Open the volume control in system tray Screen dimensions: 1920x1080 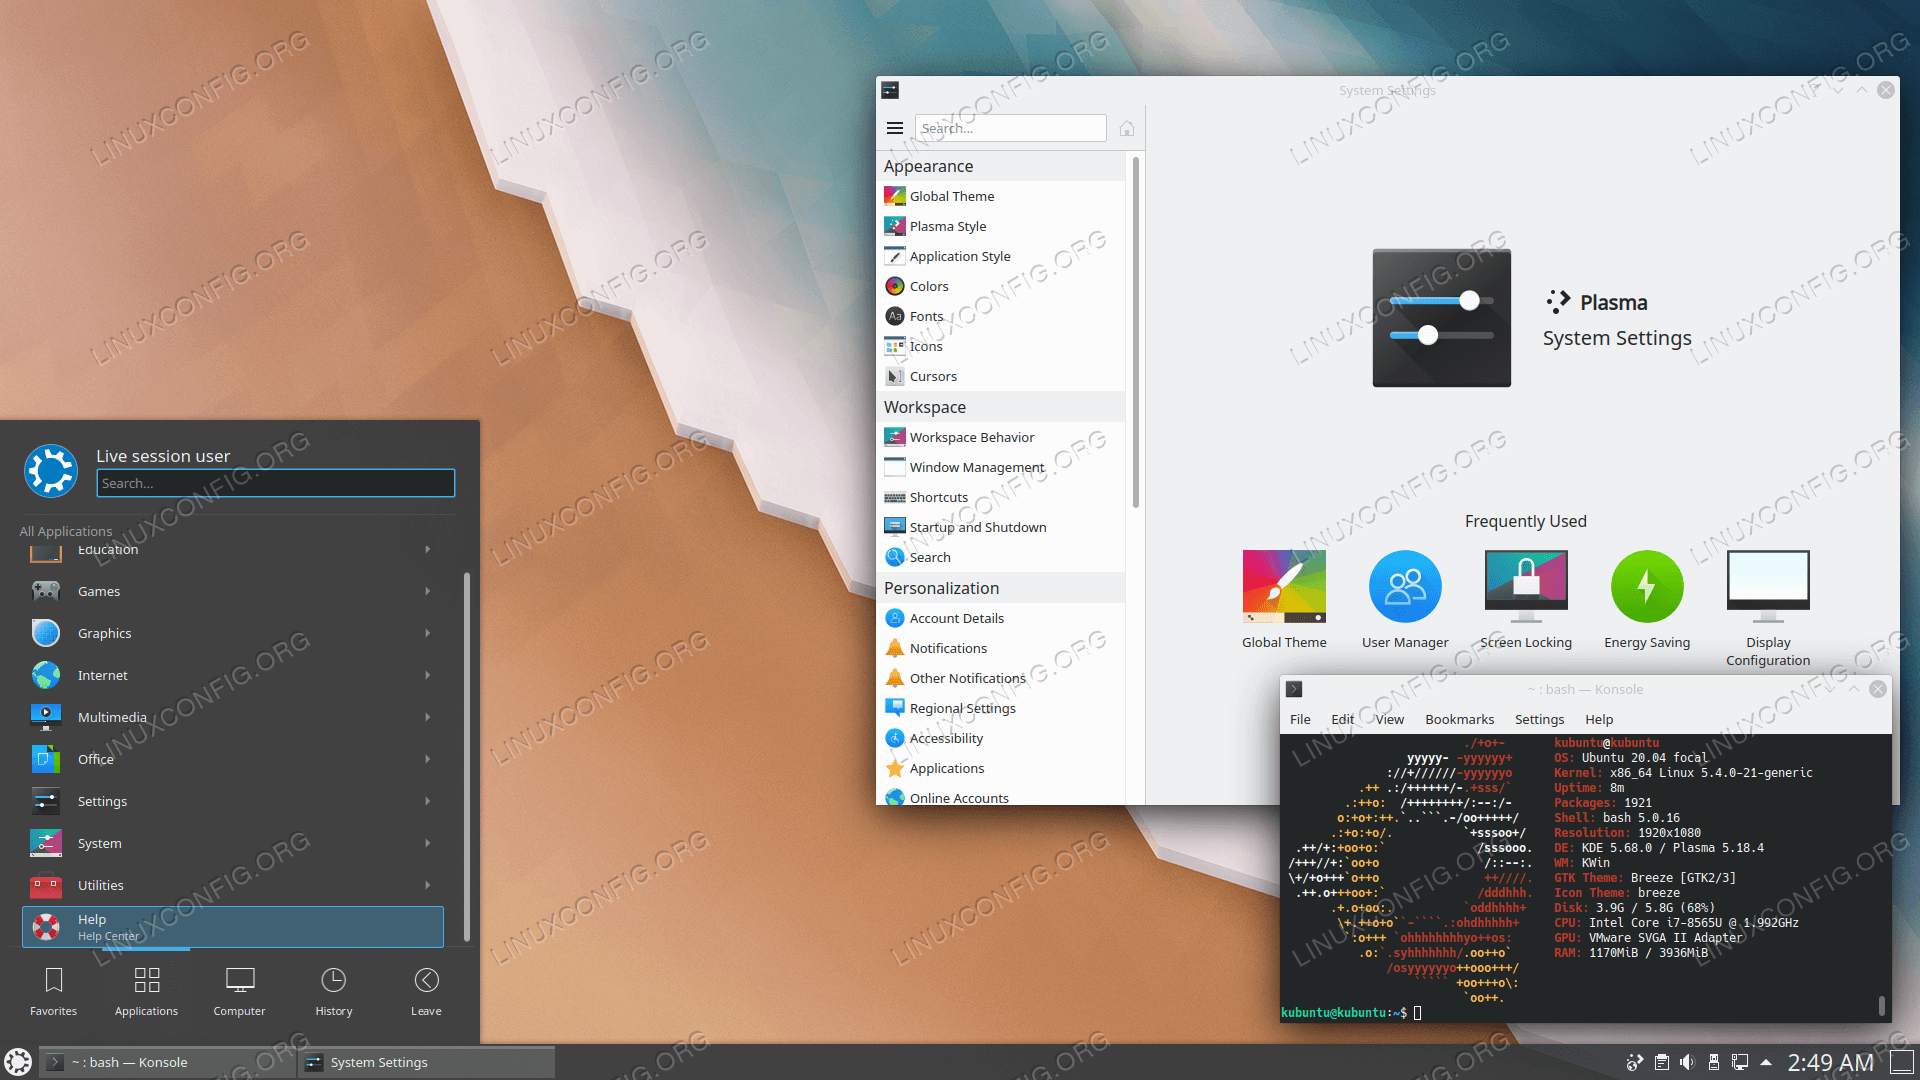(1687, 1062)
